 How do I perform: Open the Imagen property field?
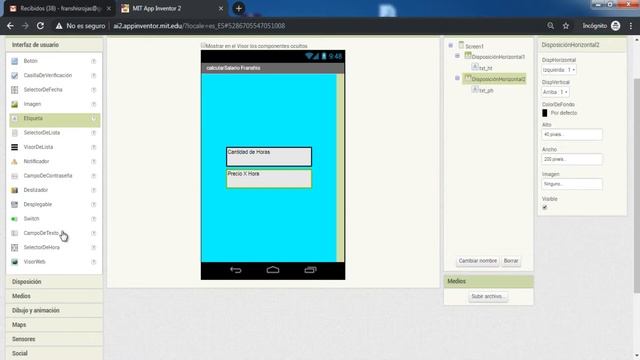point(572,184)
